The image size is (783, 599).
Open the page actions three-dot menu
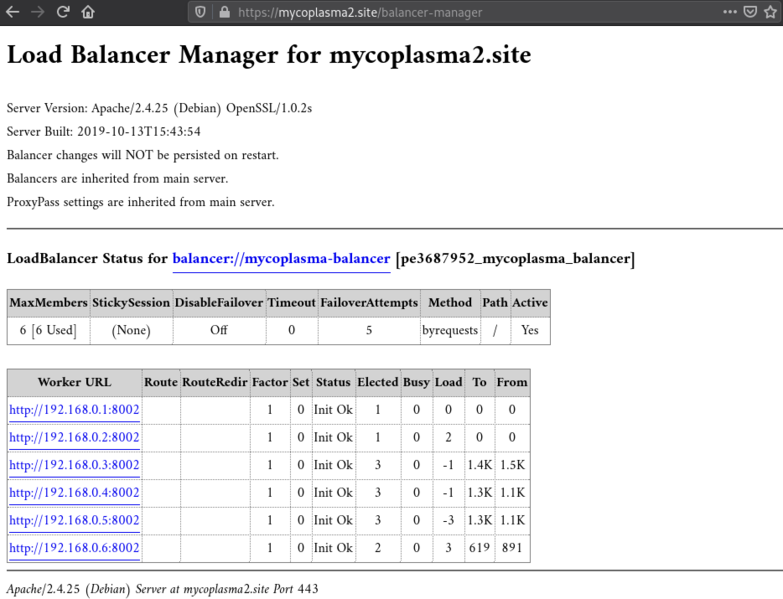(x=730, y=12)
